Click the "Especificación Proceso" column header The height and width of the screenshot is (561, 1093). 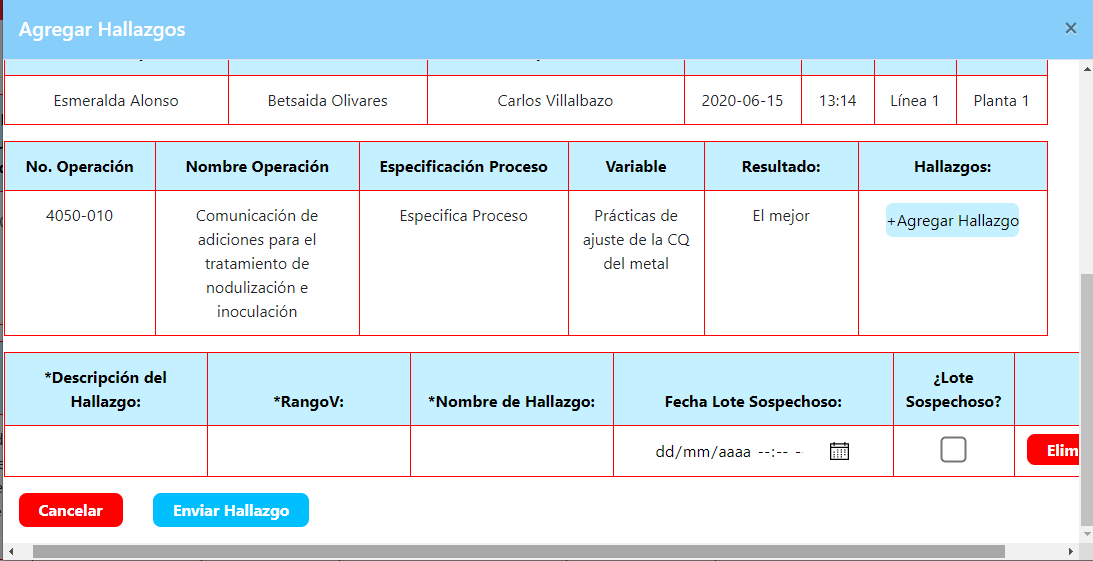click(464, 167)
